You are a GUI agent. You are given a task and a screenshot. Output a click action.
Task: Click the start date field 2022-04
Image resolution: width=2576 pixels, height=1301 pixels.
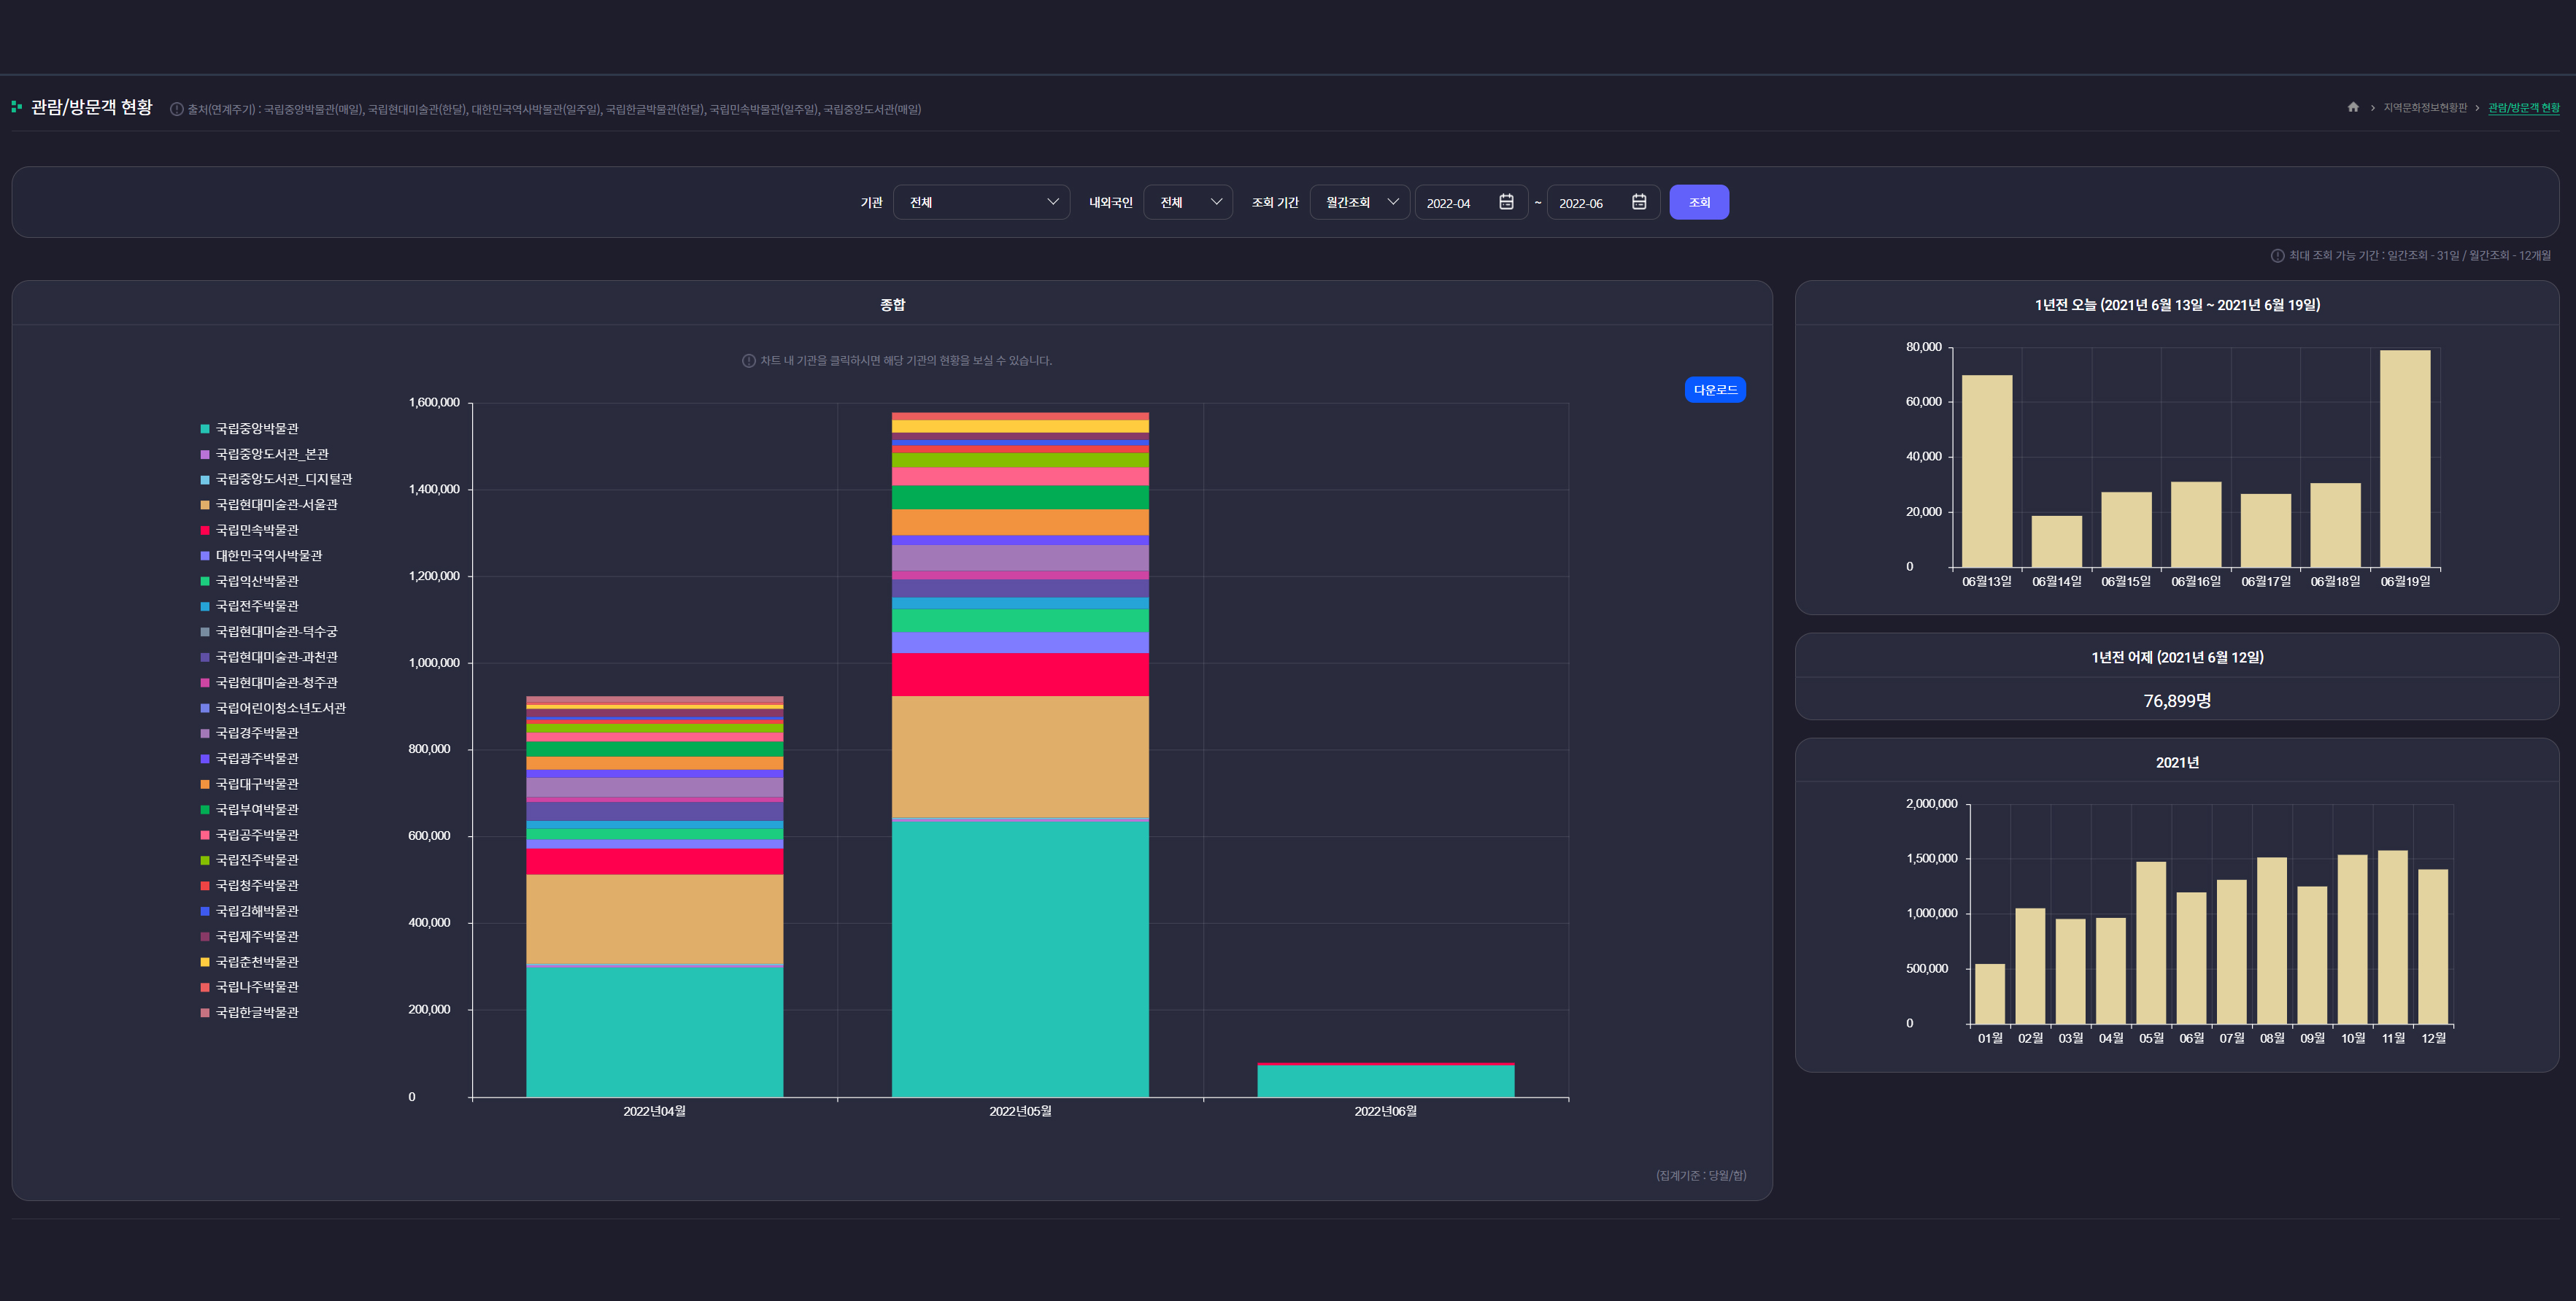tap(1471, 202)
